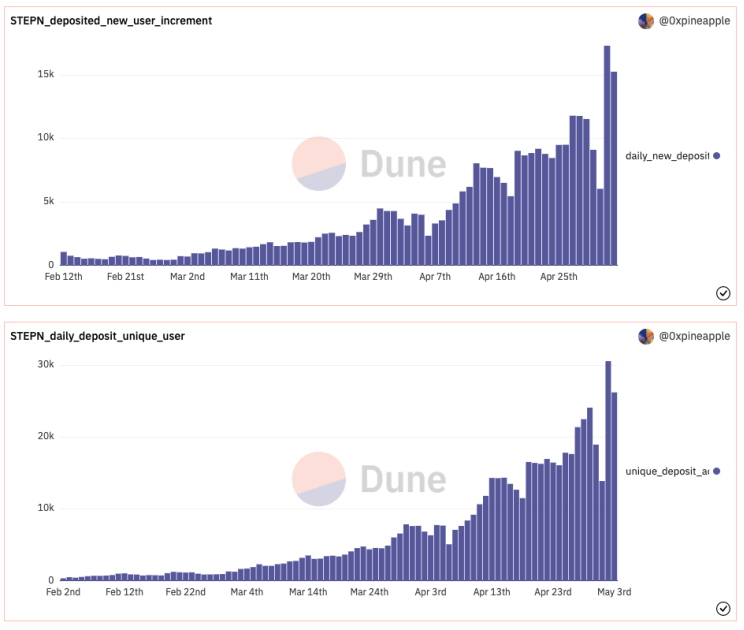Click the unique_deposit legend color dot
Viewport: 744px width, 630px height.
pyautogui.click(x=716, y=471)
